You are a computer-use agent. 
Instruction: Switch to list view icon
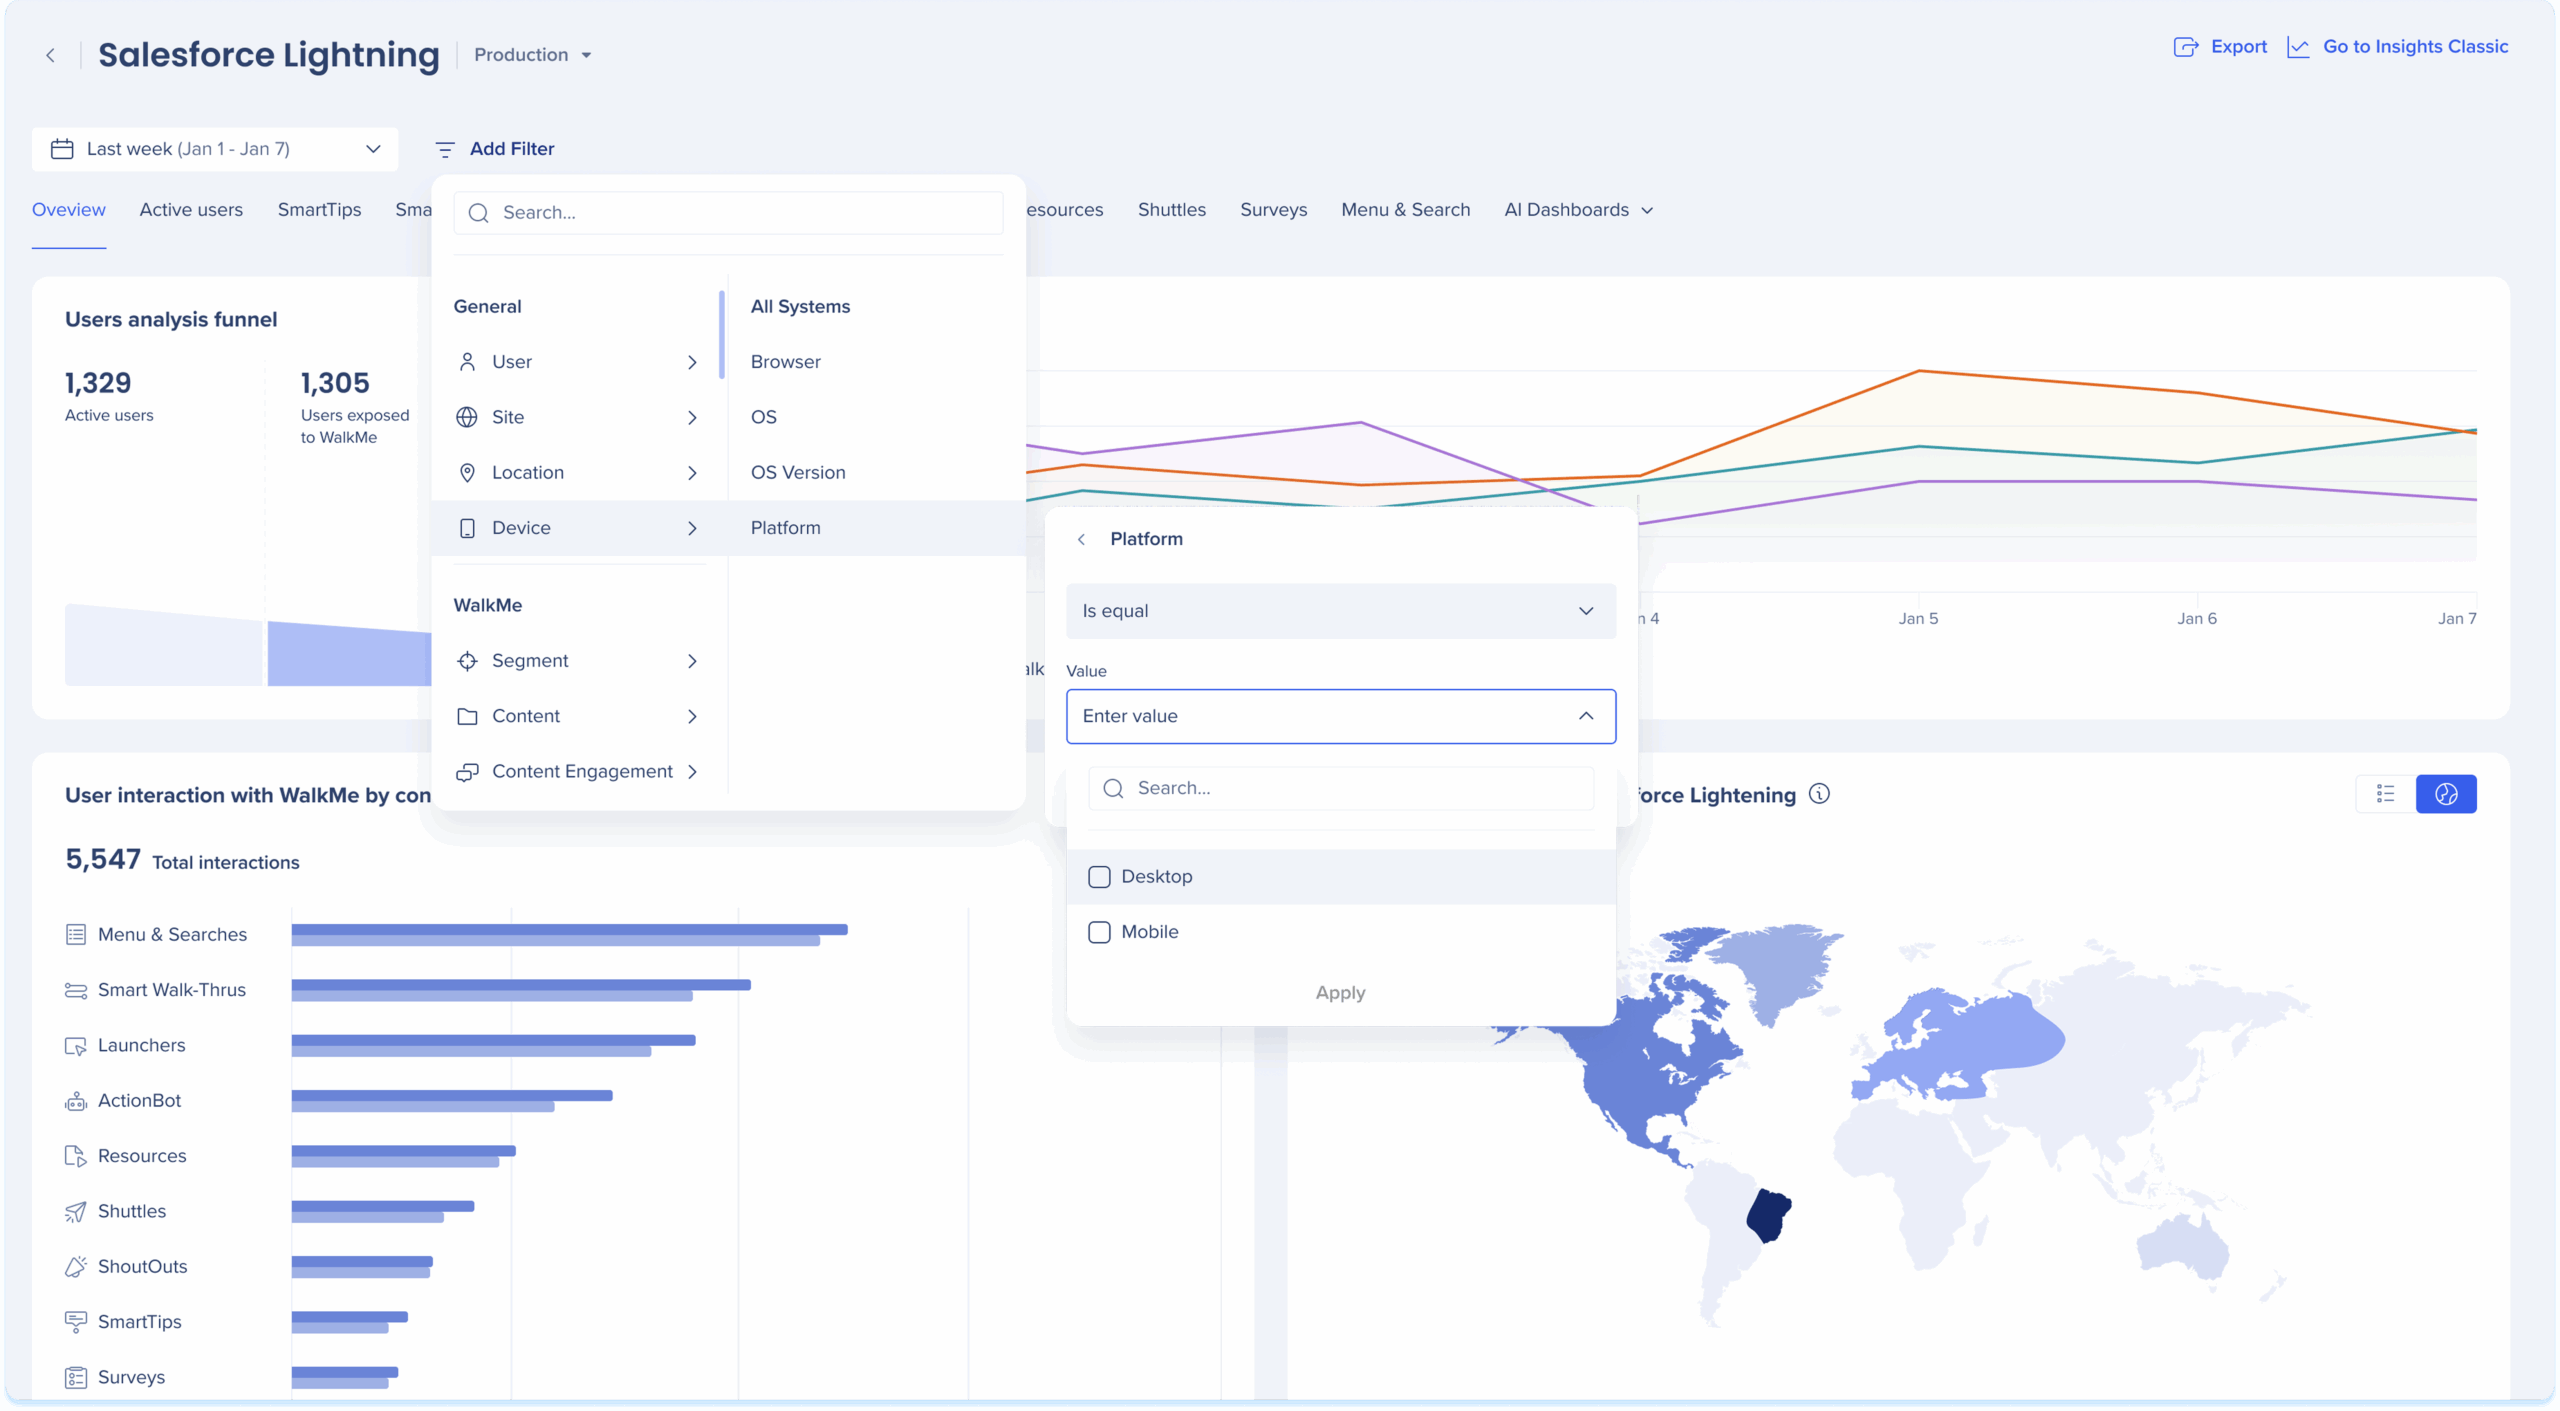click(2385, 794)
